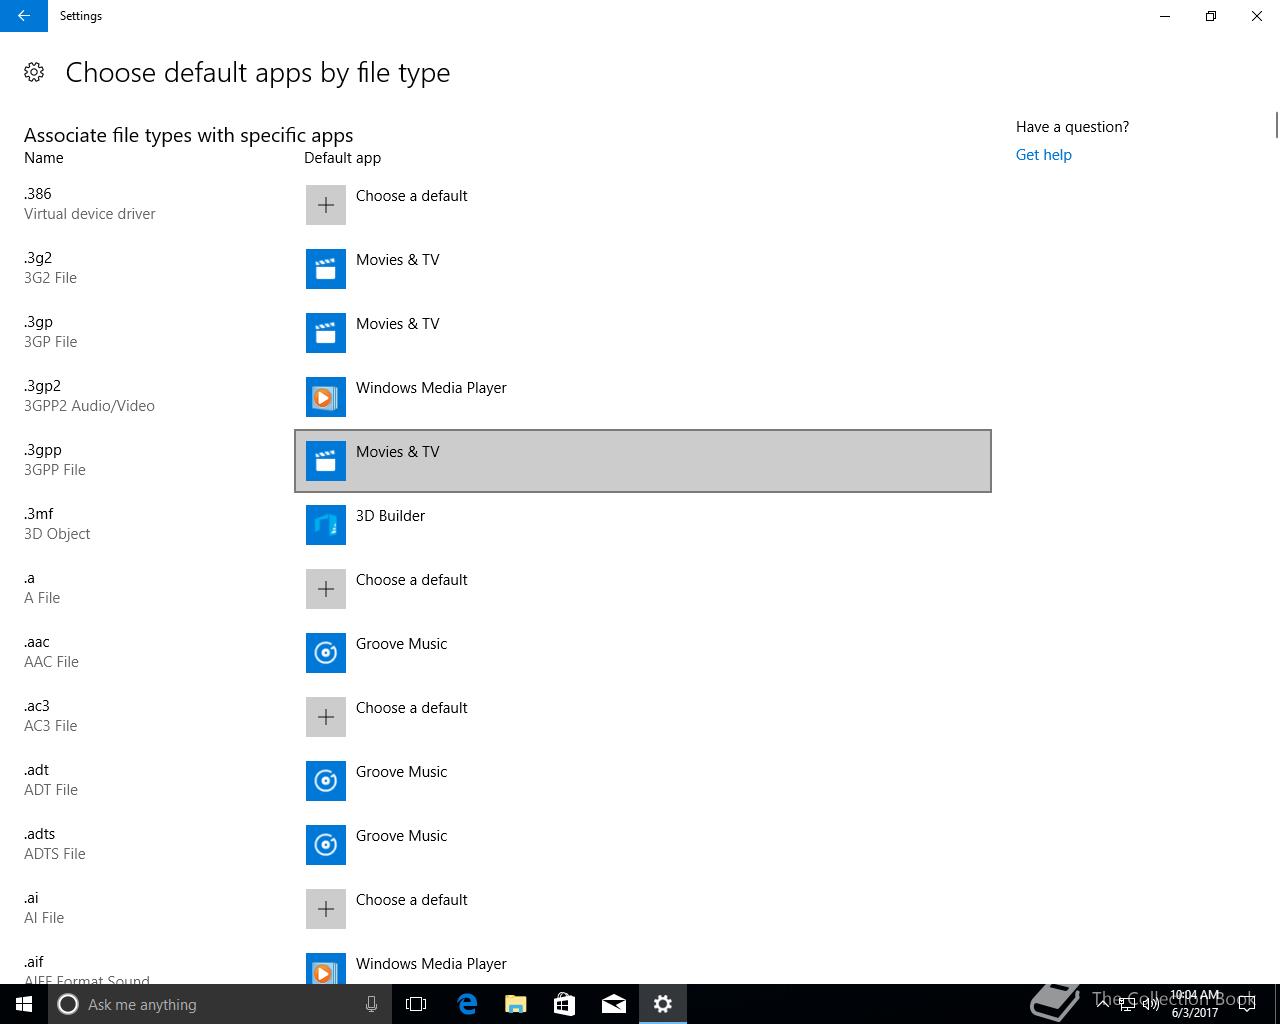Click Movies & TV icon for .3gpp
Image resolution: width=1280 pixels, height=1024 pixels.
click(x=326, y=461)
